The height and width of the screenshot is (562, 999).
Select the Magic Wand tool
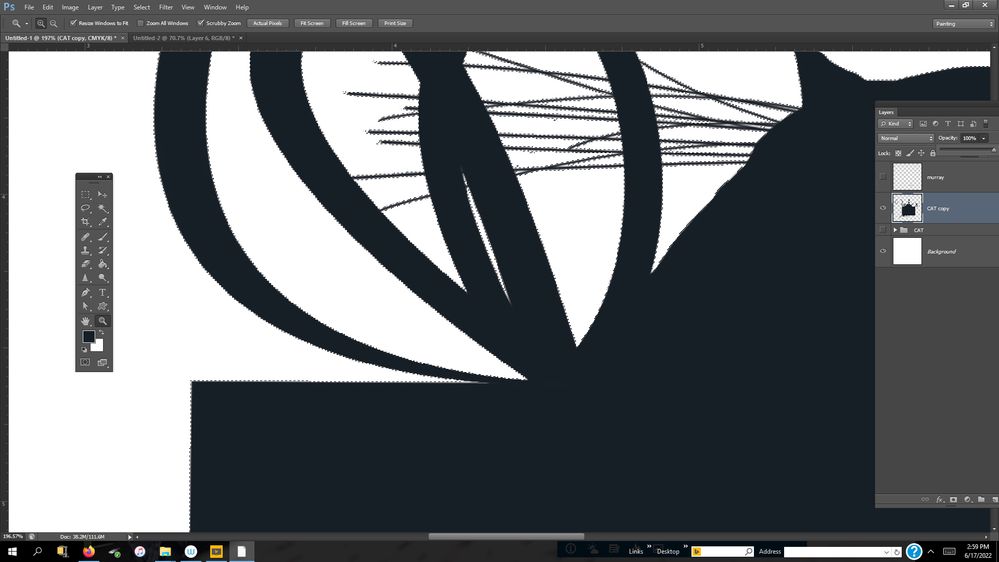pyautogui.click(x=103, y=208)
